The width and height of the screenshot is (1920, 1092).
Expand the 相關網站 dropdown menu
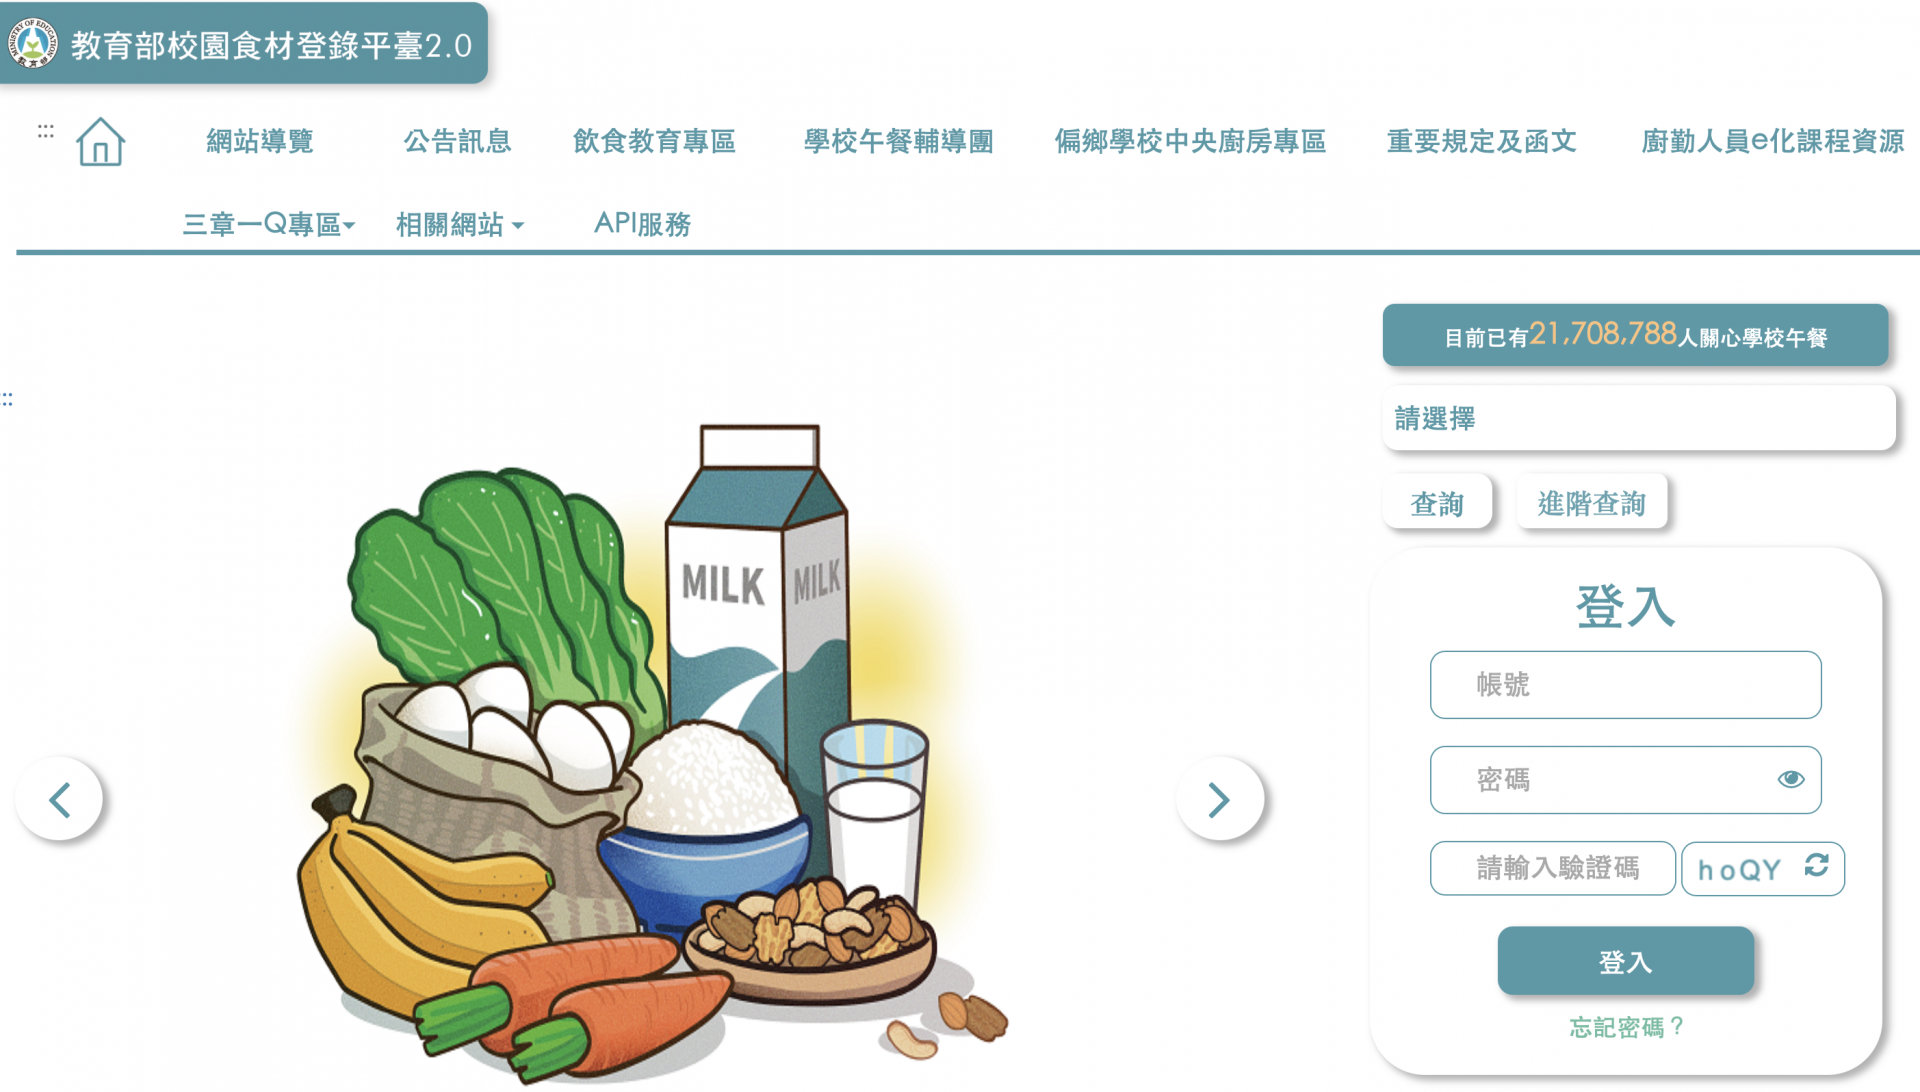(460, 224)
